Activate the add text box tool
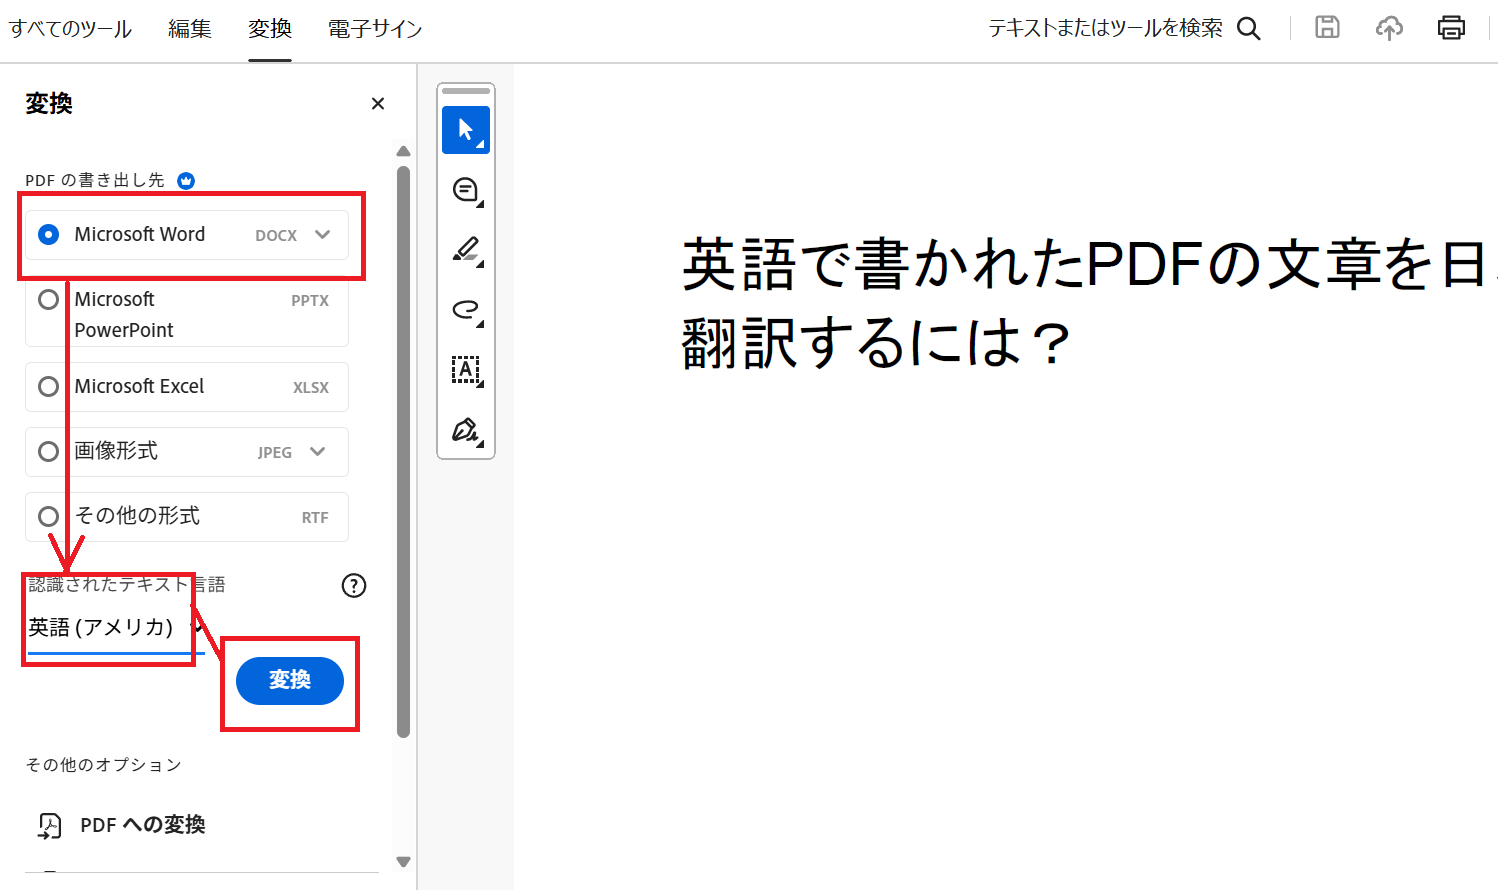This screenshot has width=1498, height=890. (465, 370)
